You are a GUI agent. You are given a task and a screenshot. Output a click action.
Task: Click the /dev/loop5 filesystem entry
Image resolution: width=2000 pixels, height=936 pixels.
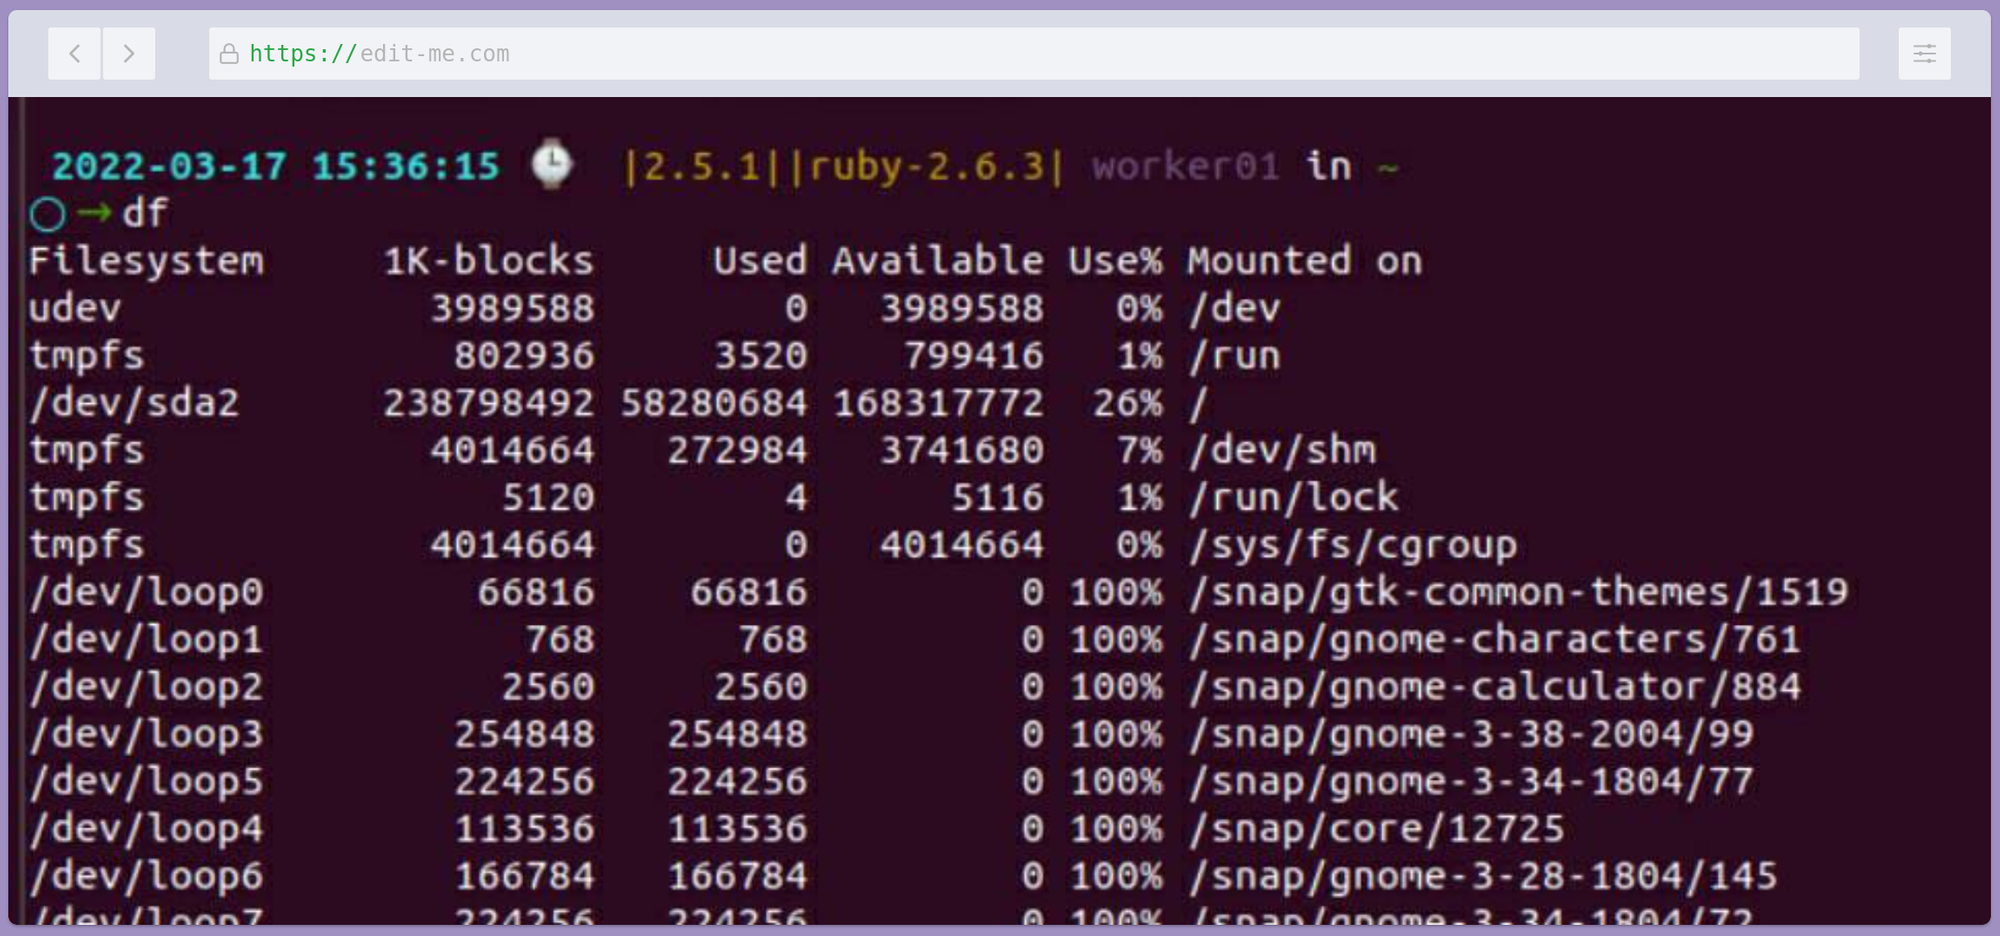coord(146,781)
